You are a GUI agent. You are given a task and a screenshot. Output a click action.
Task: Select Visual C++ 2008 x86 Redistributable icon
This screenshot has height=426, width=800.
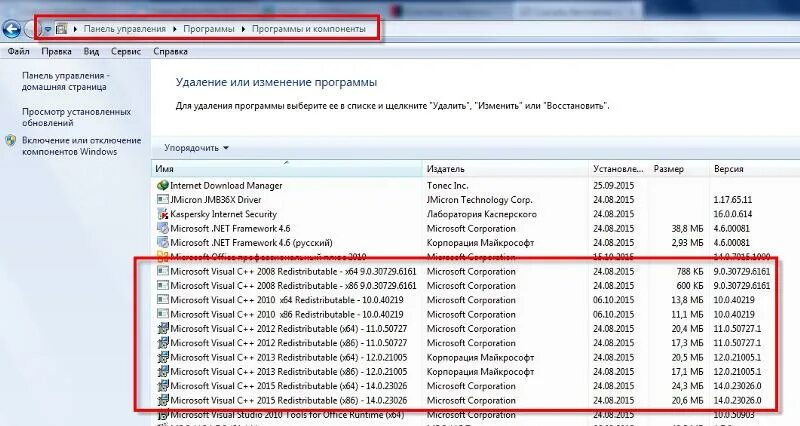[x=163, y=285]
